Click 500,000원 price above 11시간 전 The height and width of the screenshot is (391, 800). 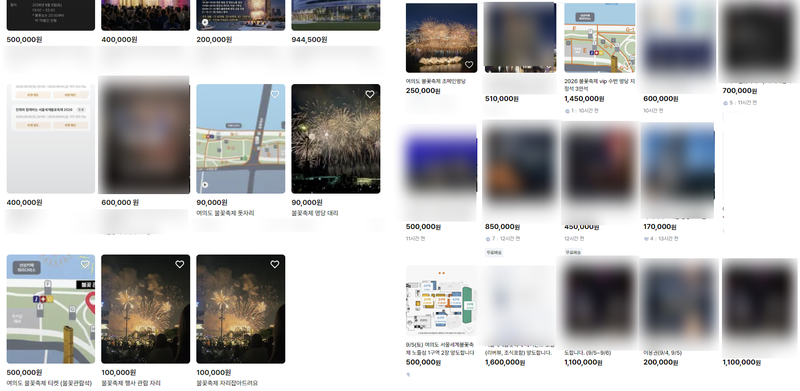coord(423,227)
